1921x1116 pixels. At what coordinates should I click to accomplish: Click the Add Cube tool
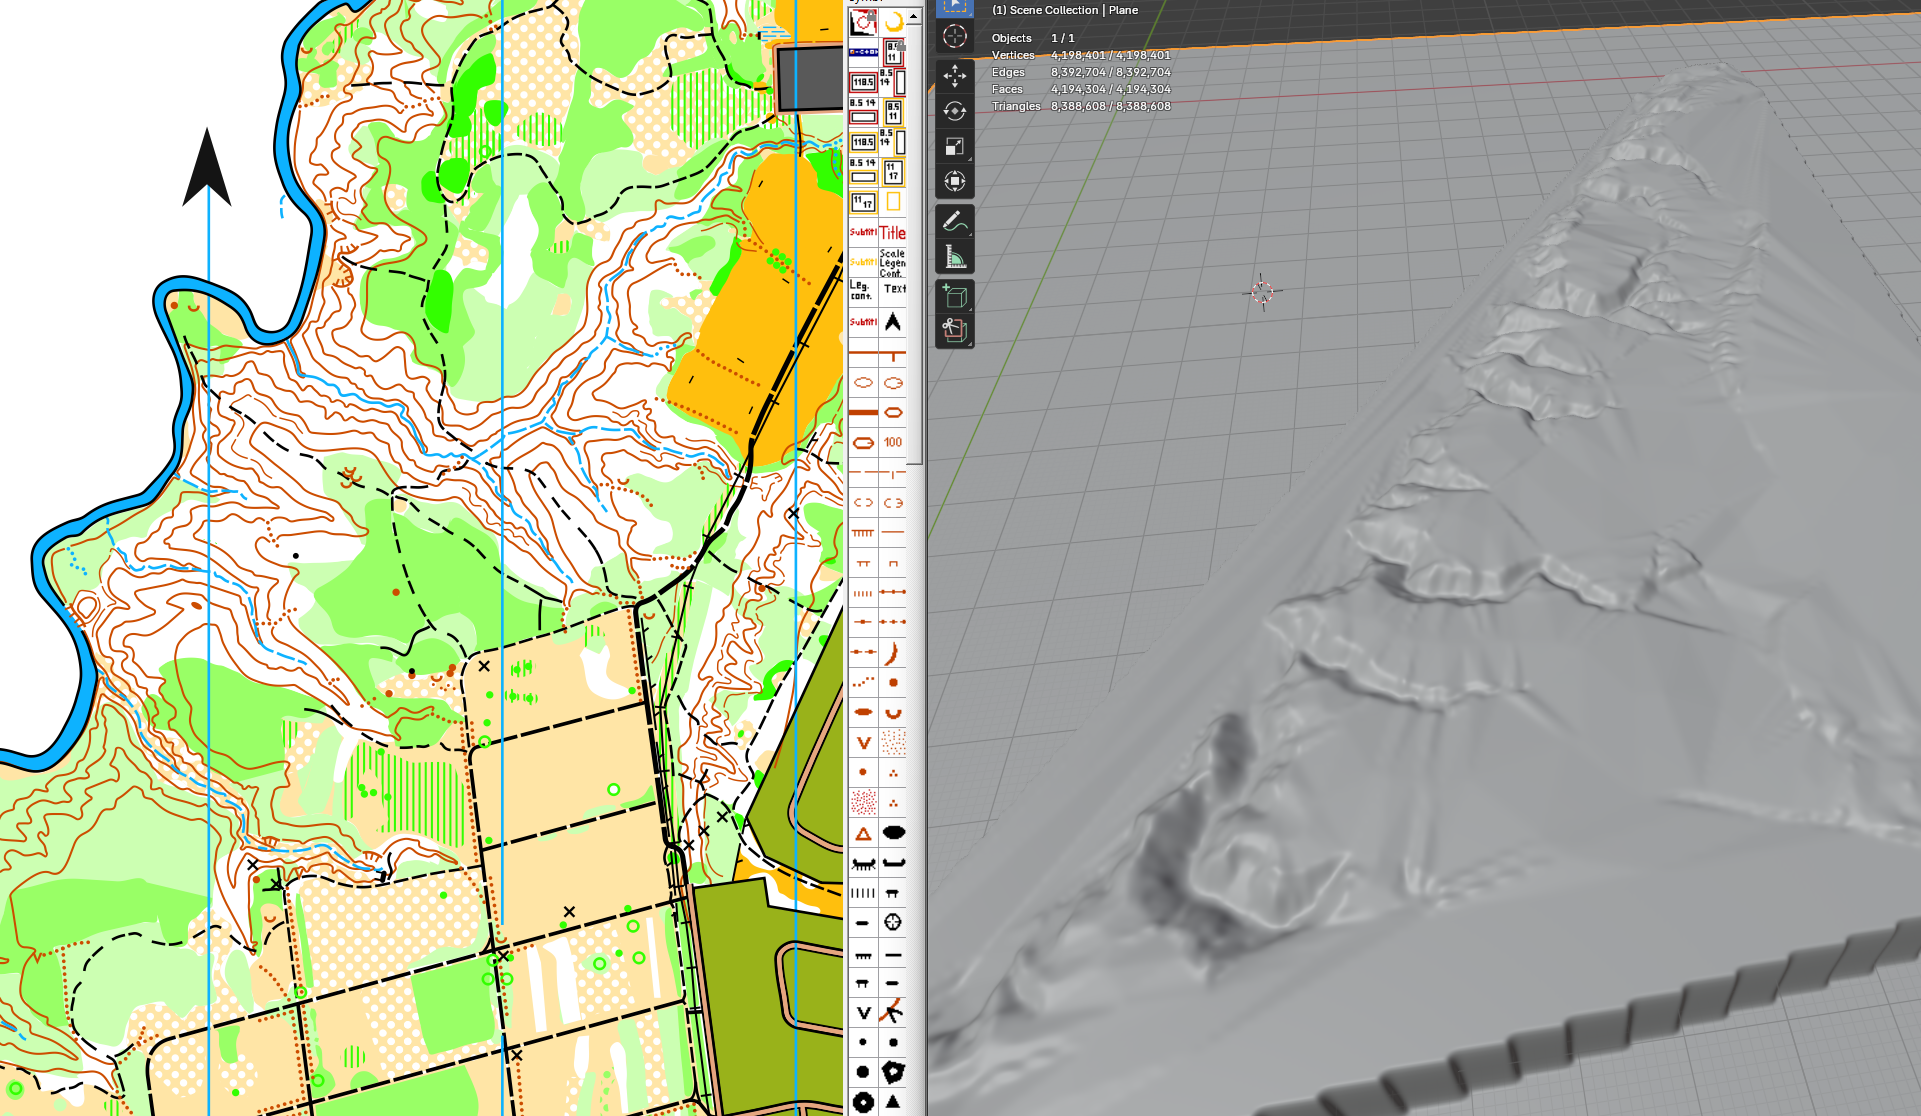tap(954, 296)
